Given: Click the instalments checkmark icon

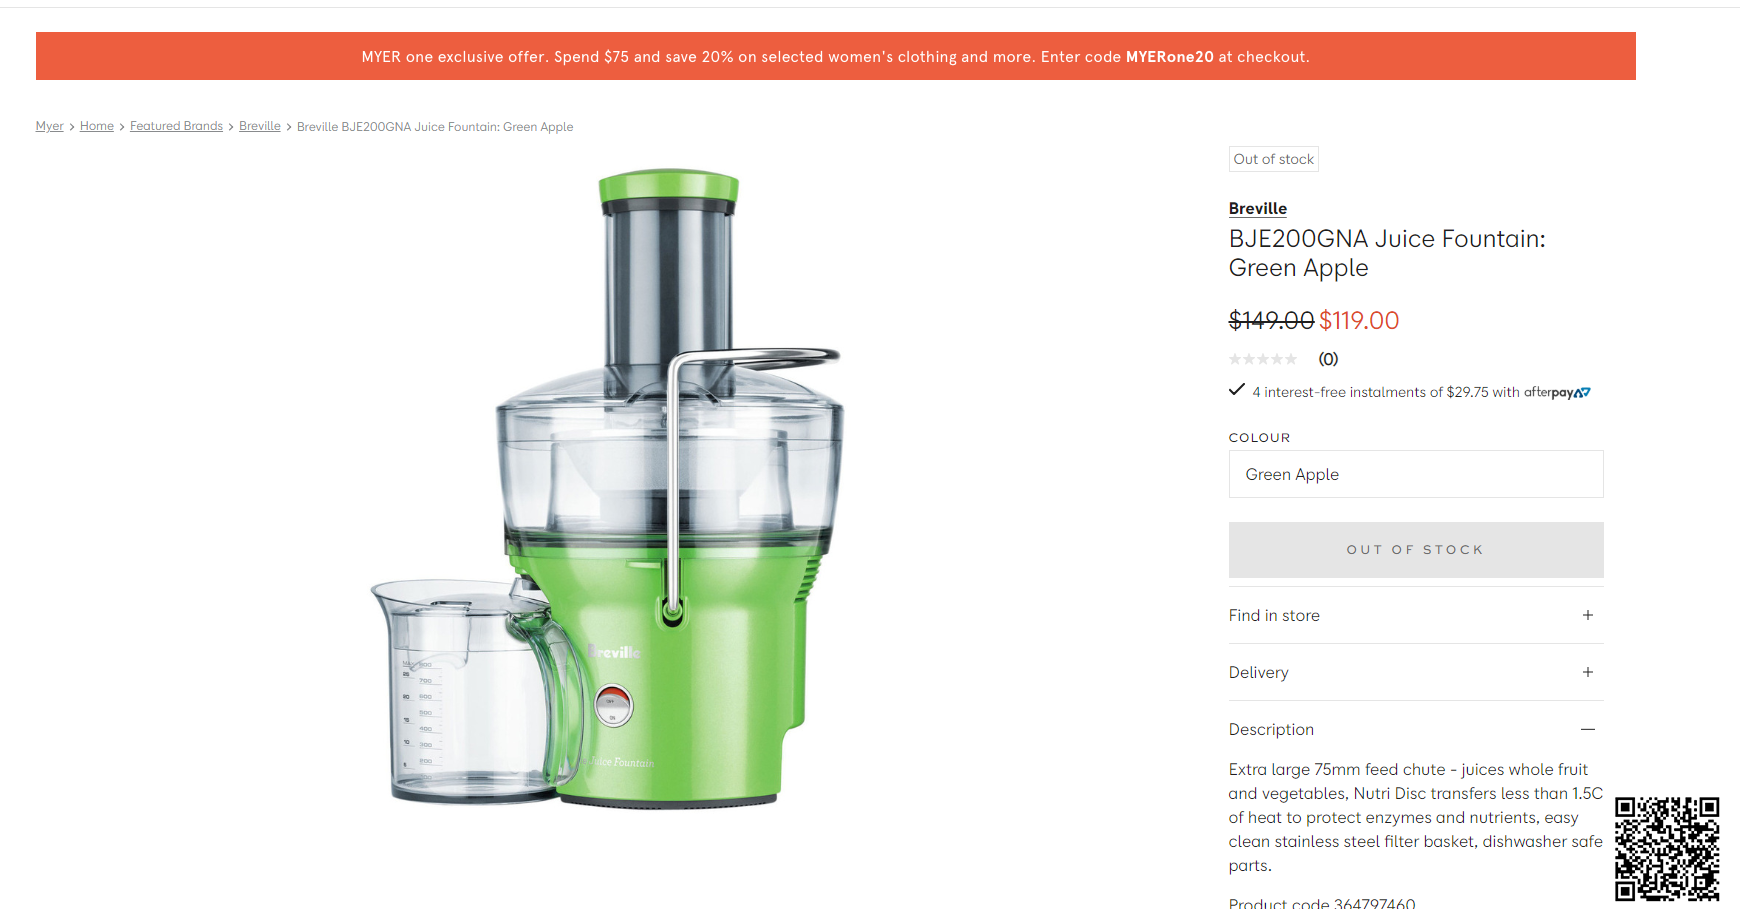Looking at the screenshot, I should (x=1237, y=390).
